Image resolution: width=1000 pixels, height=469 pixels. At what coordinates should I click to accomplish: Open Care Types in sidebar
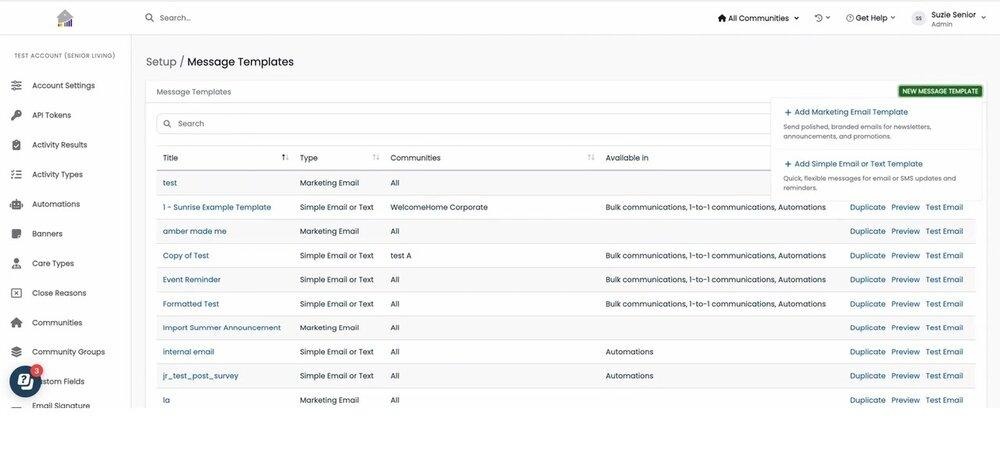[53, 264]
